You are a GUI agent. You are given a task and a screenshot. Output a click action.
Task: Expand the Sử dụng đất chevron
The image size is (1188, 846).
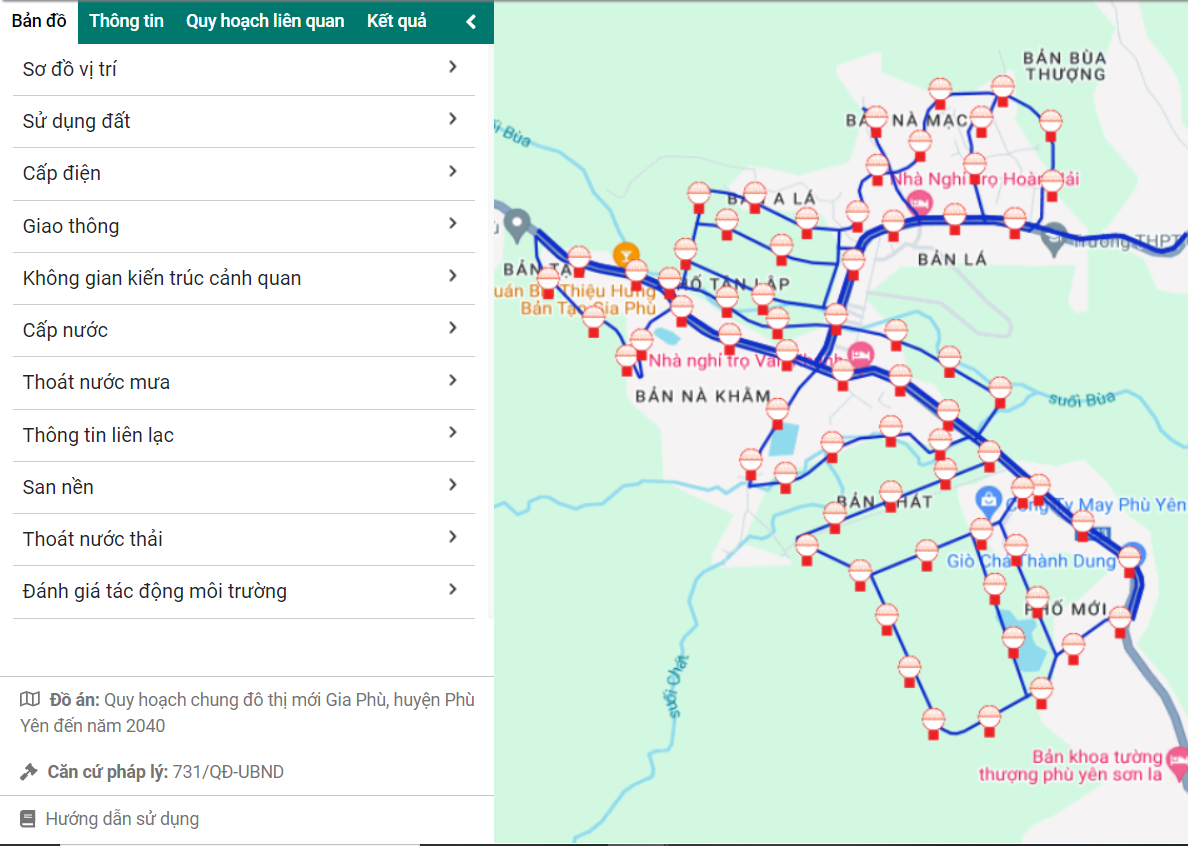point(452,120)
